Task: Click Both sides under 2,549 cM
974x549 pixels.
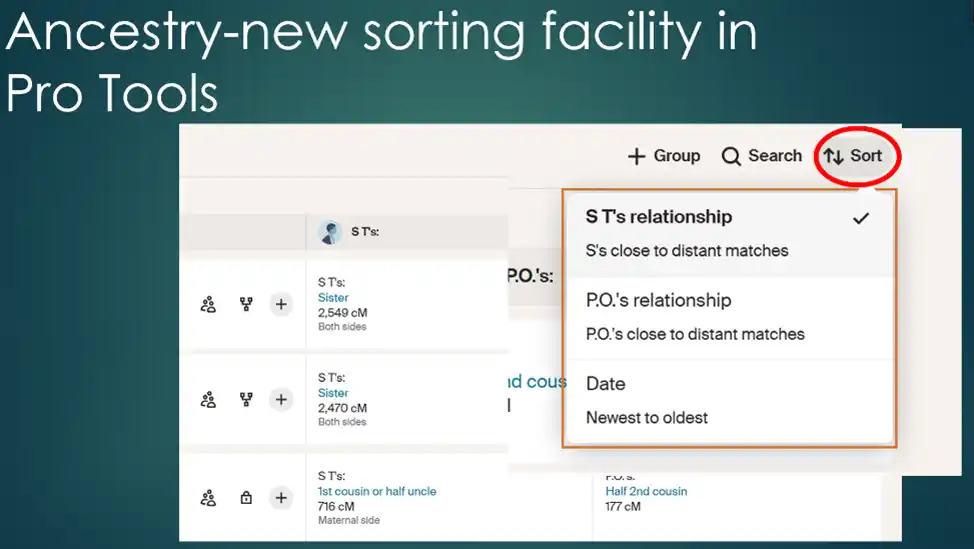Action: (x=342, y=327)
